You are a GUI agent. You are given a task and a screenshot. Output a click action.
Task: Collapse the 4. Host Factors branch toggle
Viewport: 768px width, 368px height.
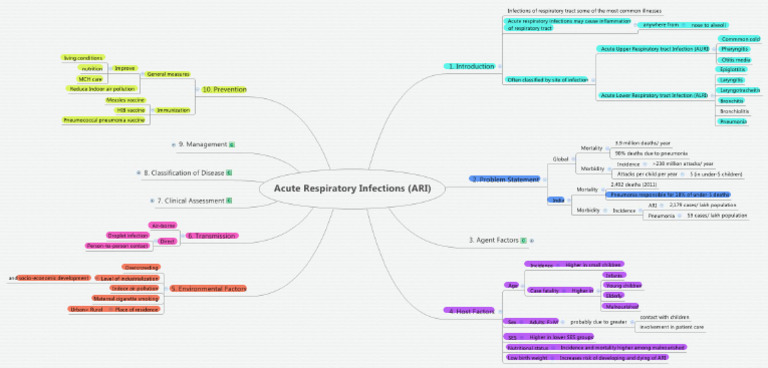[x=500, y=311]
